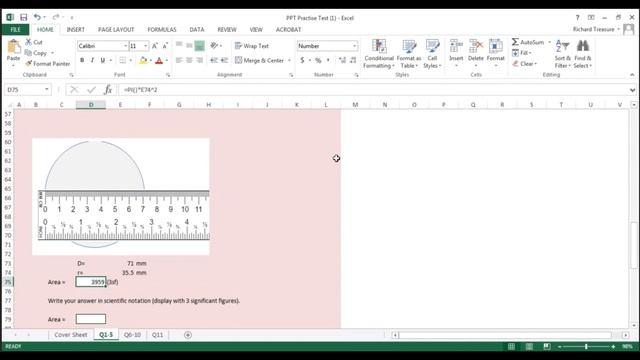The height and width of the screenshot is (360, 640).
Task: Open the Q11 worksheet tab
Action: point(158,335)
